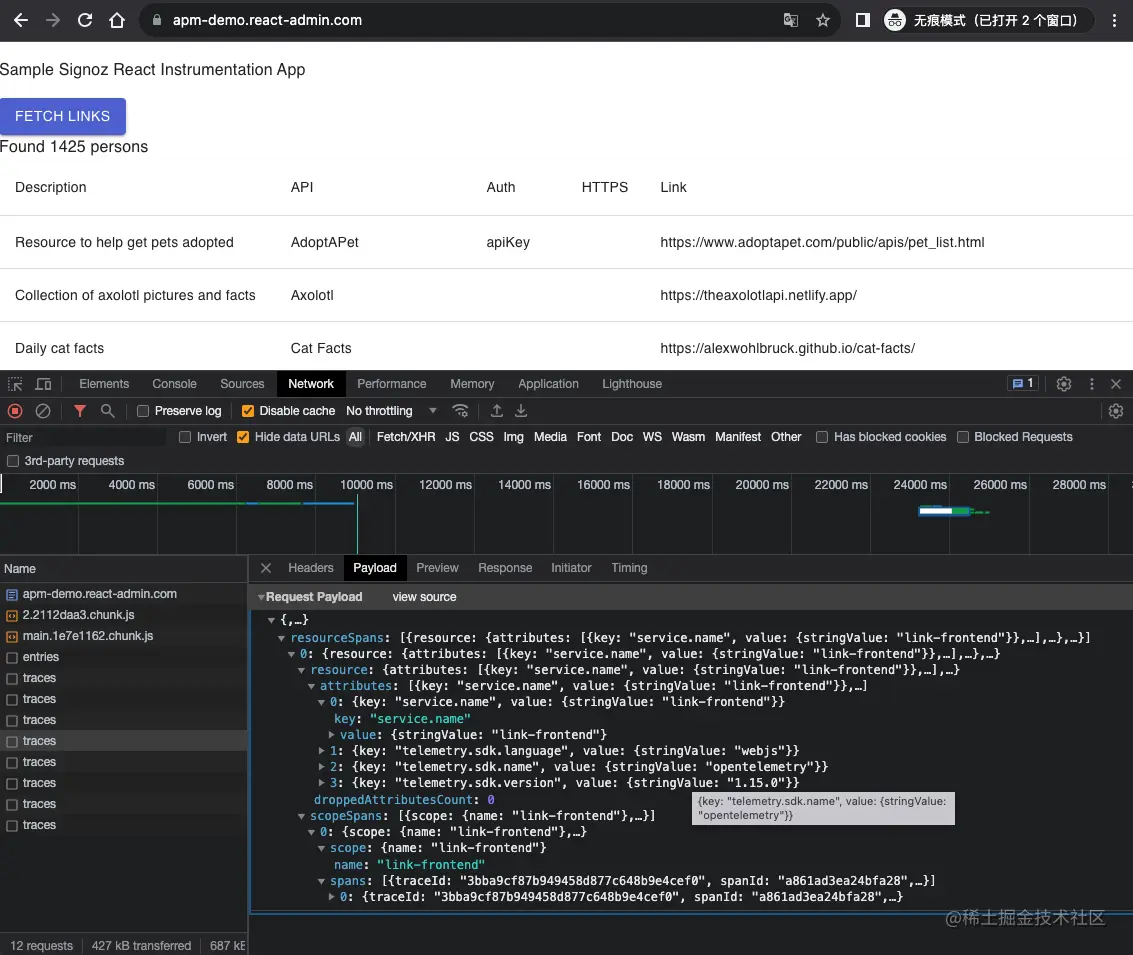Viewport: 1133px width, 955px height.
Task: Open DevTools customize three-dot menu
Action: 1092,384
